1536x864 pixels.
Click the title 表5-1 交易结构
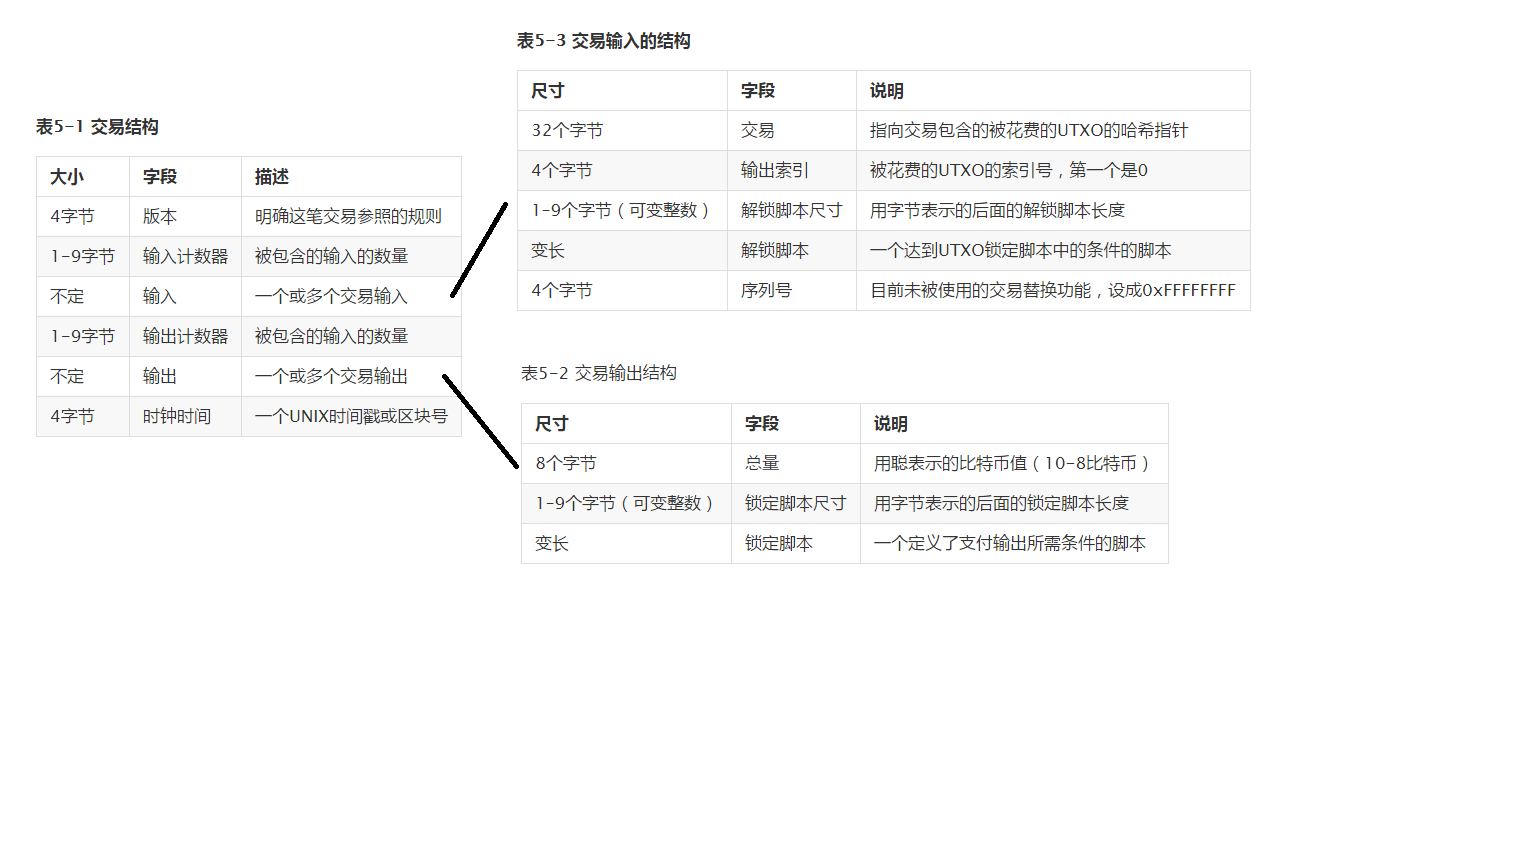pos(97,127)
